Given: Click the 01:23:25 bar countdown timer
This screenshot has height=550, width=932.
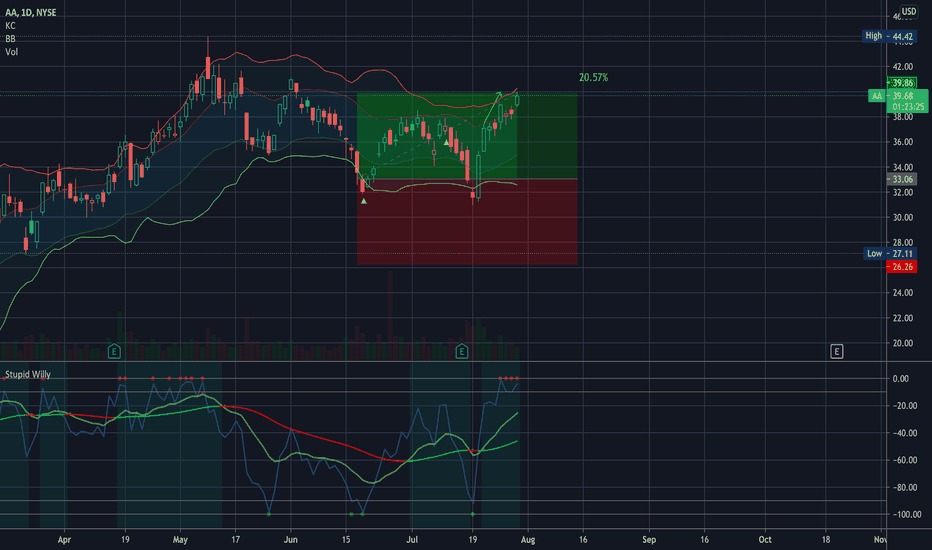Looking at the screenshot, I should [908, 107].
